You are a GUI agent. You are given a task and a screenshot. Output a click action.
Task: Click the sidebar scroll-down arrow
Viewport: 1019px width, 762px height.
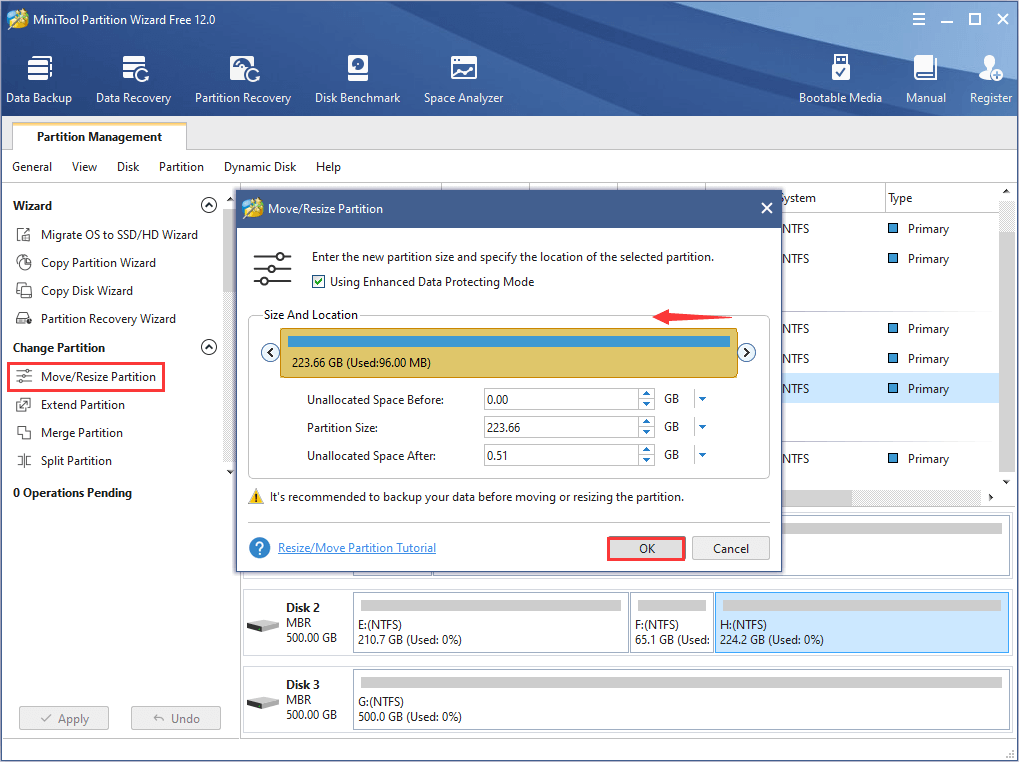[x=229, y=472]
